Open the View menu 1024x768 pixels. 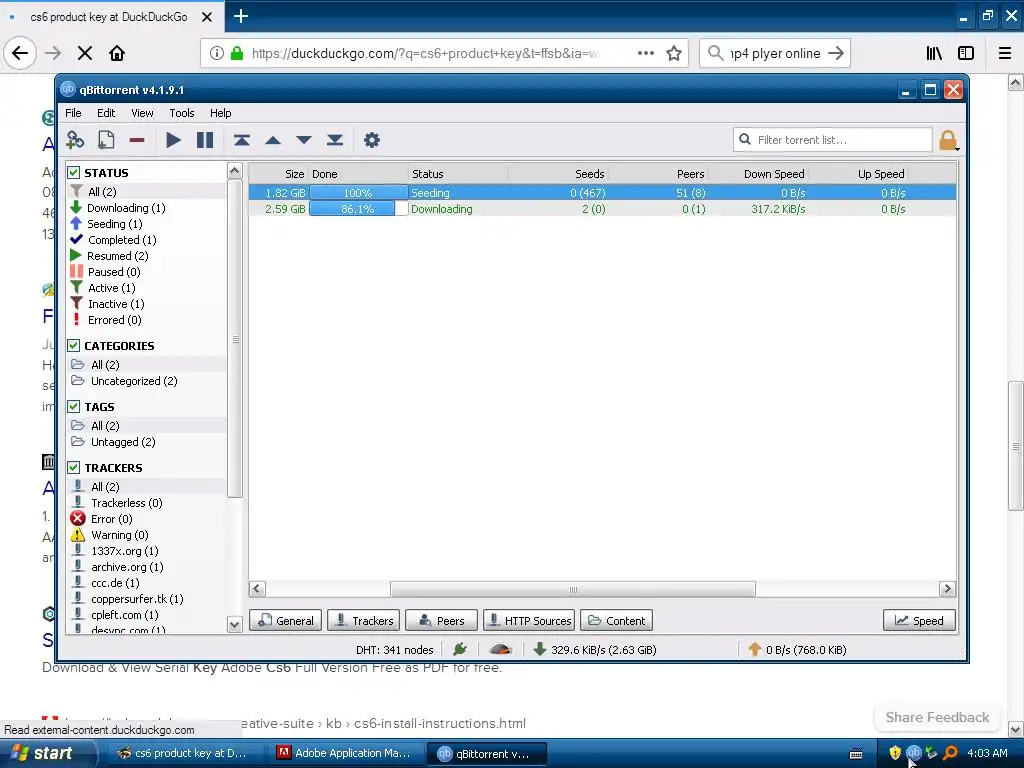click(142, 113)
